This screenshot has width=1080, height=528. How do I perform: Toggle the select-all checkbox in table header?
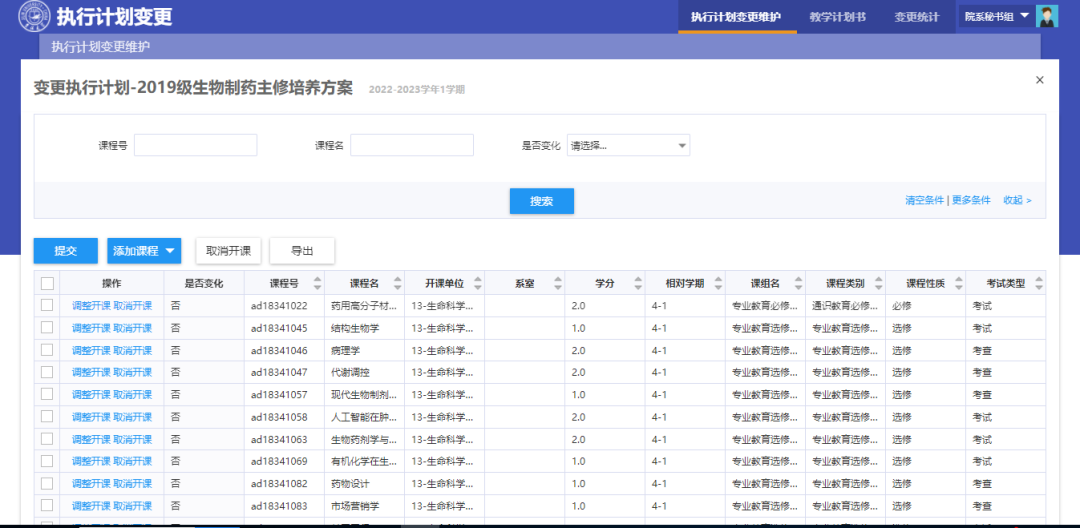[47, 283]
